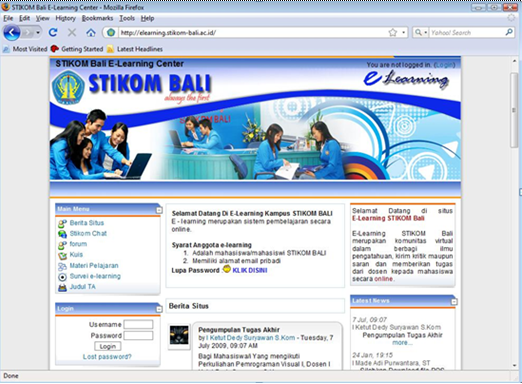The height and width of the screenshot is (384, 522).
Task: Click the STIKOM Bali crest logo
Action: [68, 88]
